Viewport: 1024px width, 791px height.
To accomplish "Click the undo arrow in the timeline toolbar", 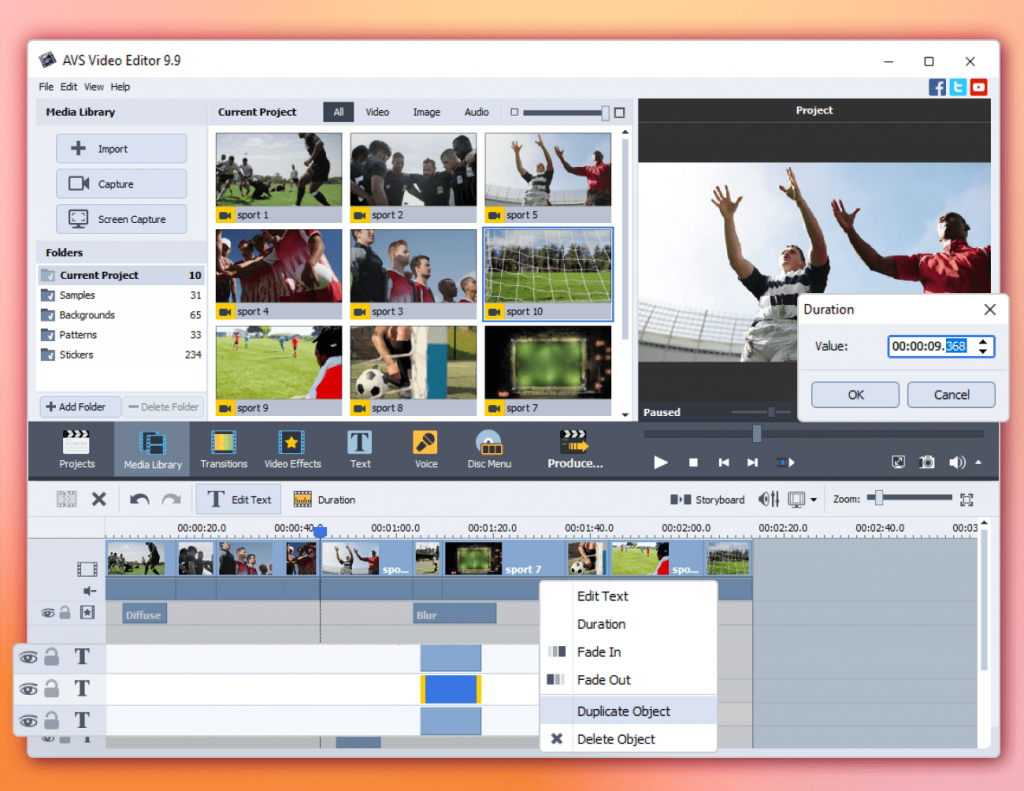I will click(x=140, y=499).
